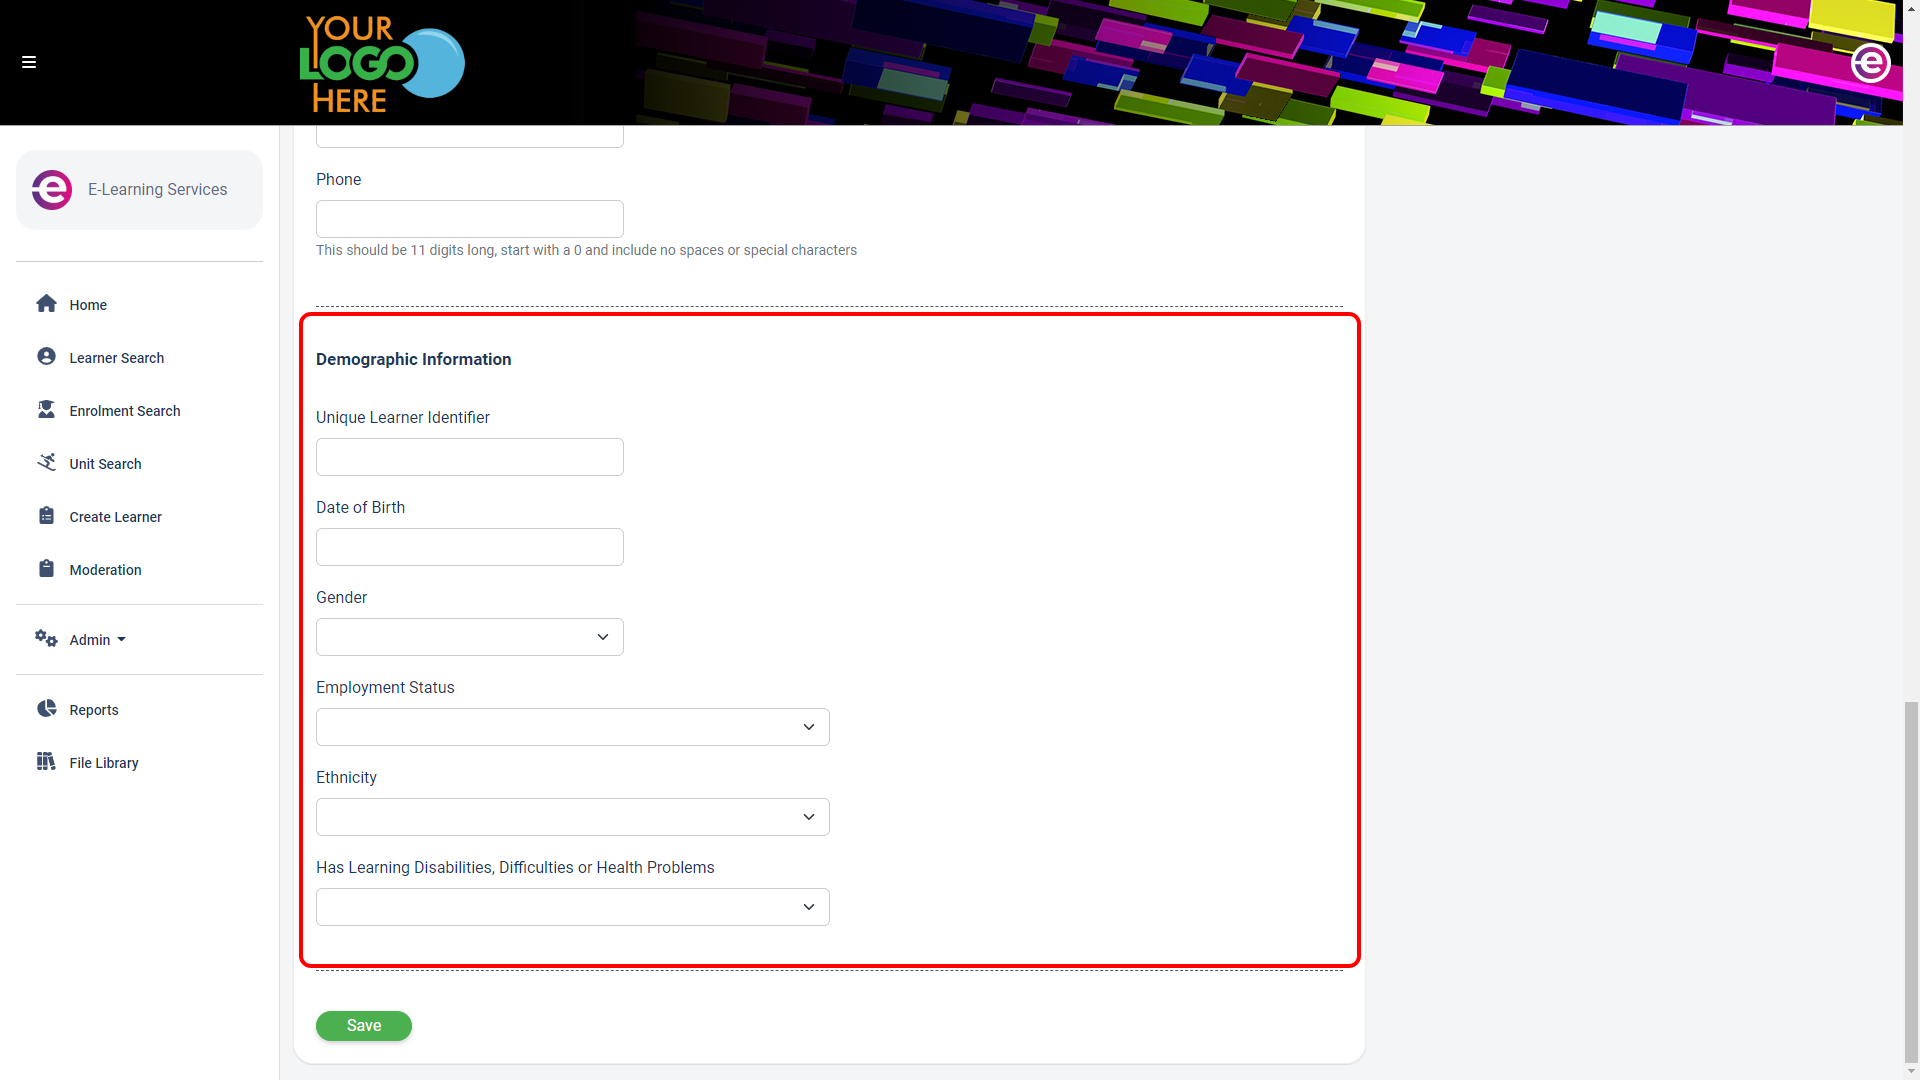This screenshot has width=1920, height=1080.
Task: Click the Has Learning Disabilities label
Action: coord(515,867)
